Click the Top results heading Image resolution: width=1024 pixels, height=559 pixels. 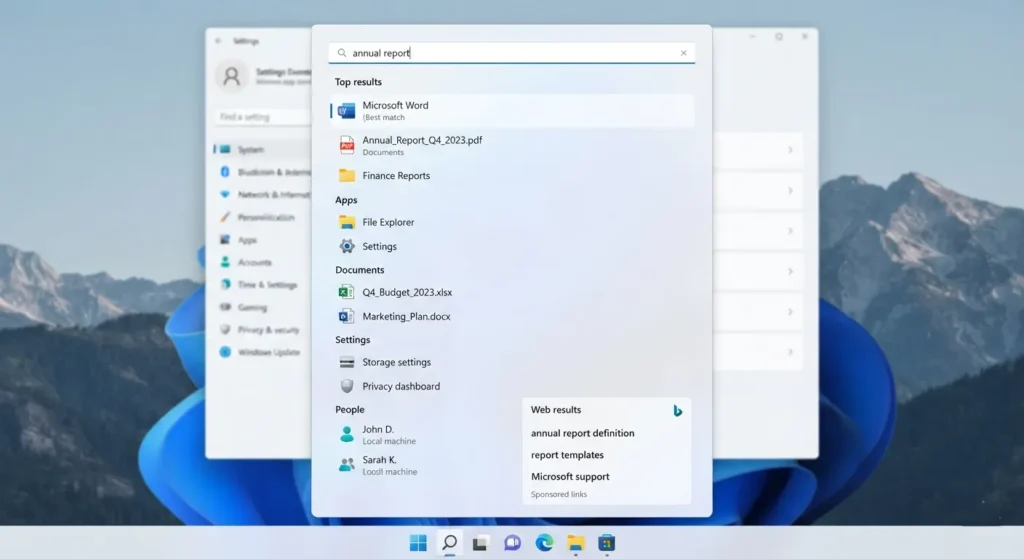[359, 82]
